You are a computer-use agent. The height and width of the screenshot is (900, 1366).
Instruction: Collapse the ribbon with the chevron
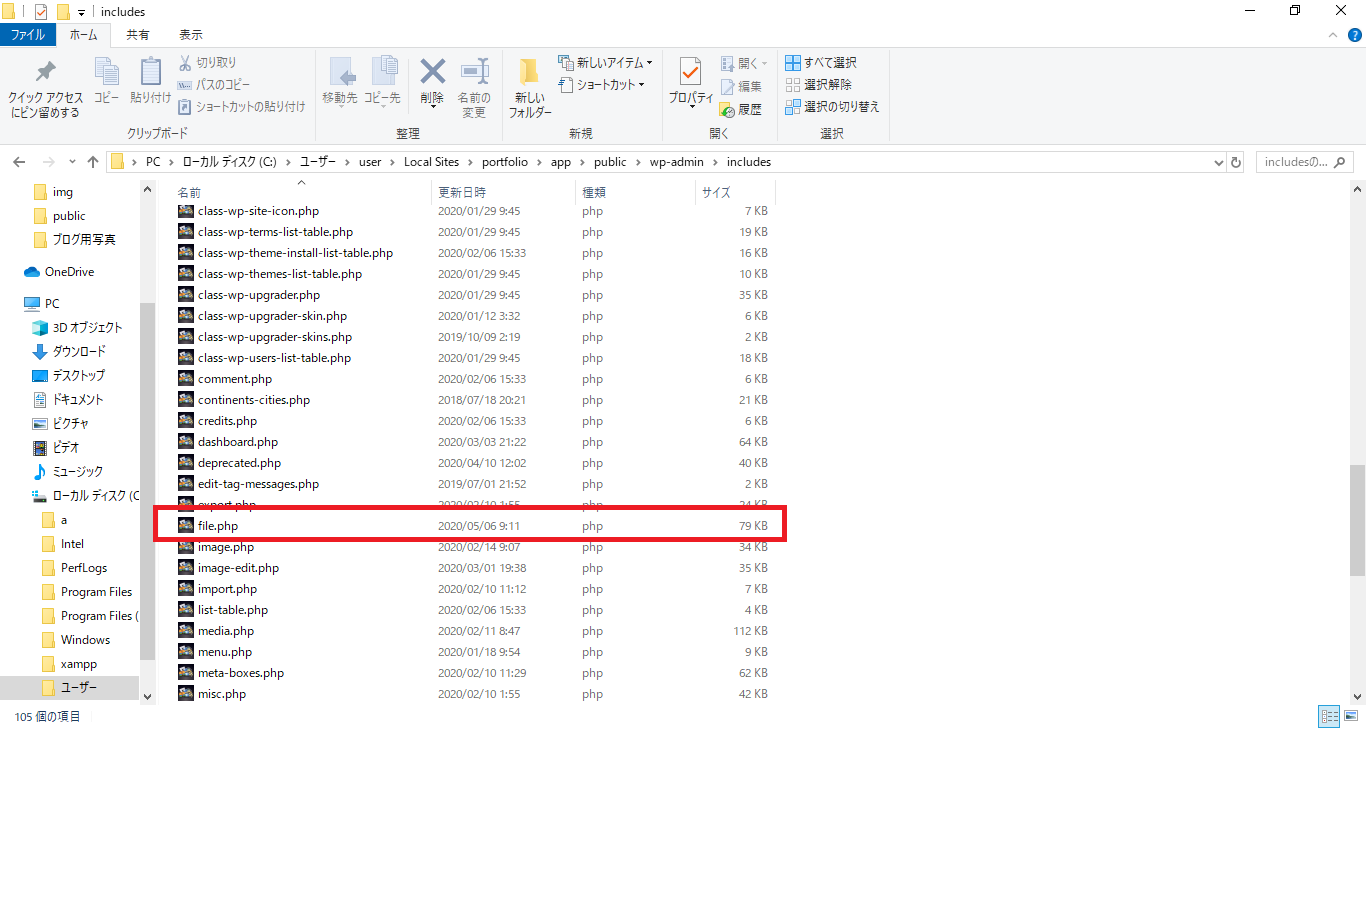tap(1333, 35)
